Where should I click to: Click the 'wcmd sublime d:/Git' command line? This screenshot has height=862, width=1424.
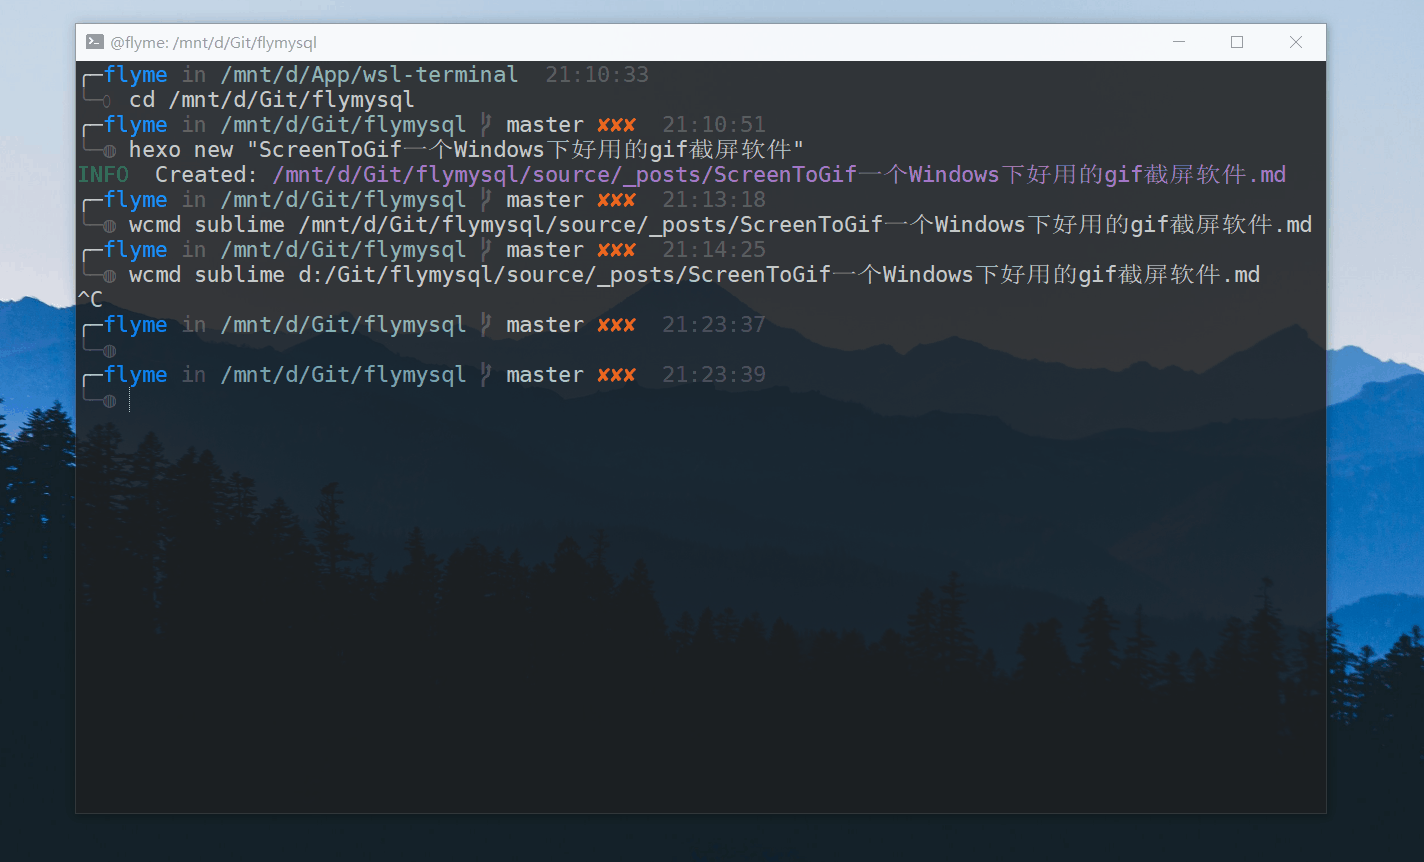(x=694, y=275)
